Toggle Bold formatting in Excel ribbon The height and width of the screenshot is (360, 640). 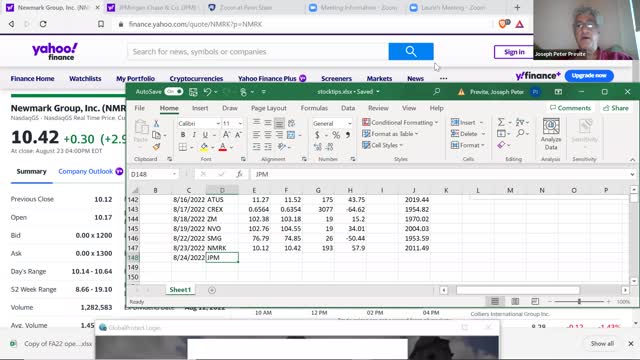[183, 135]
